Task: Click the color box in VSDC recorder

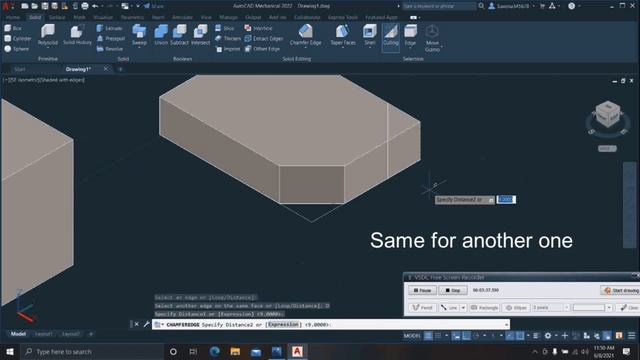Action: pyautogui.click(x=589, y=308)
